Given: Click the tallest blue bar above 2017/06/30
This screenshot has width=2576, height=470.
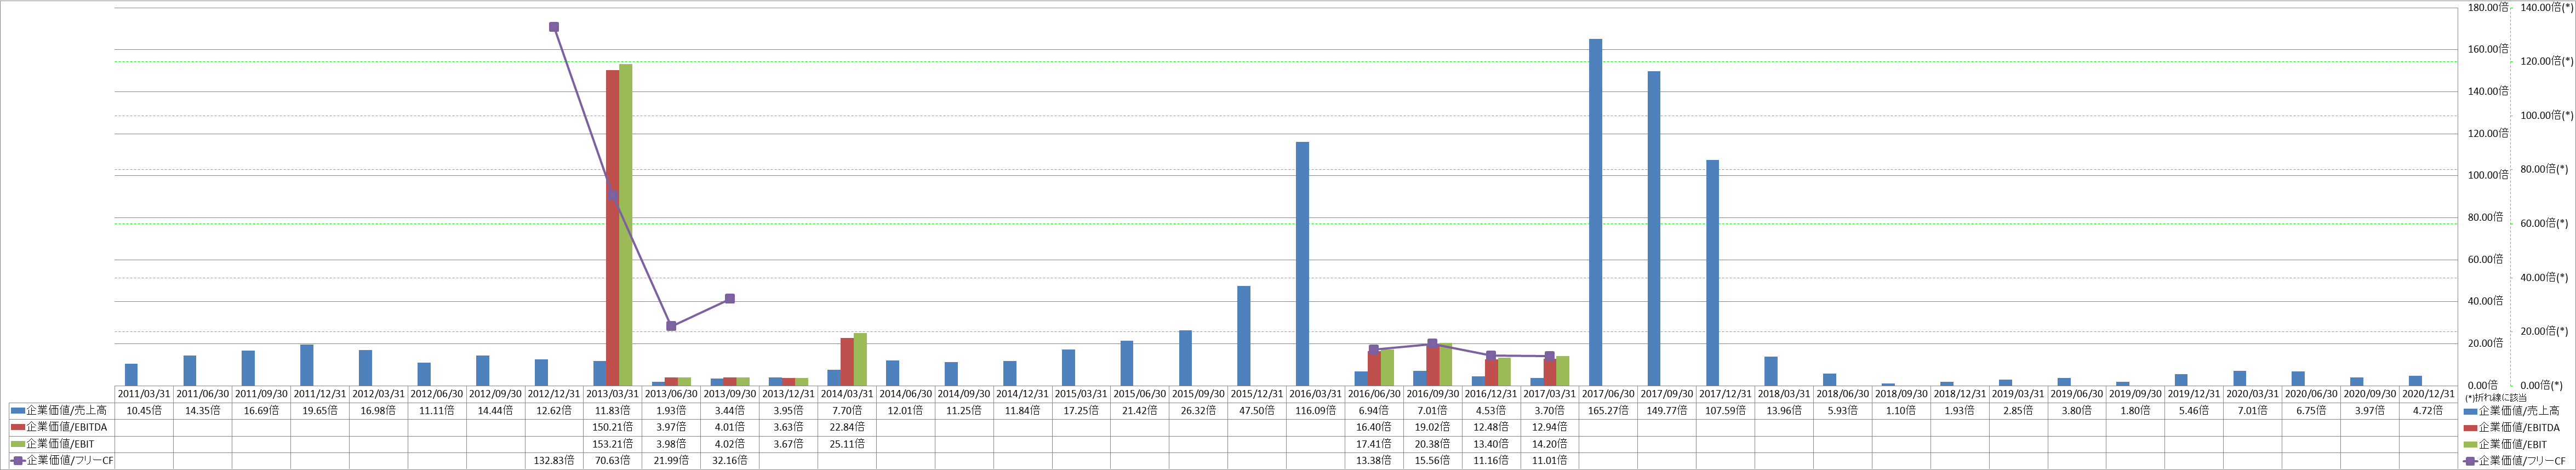Looking at the screenshot, I should [1596, 213].
